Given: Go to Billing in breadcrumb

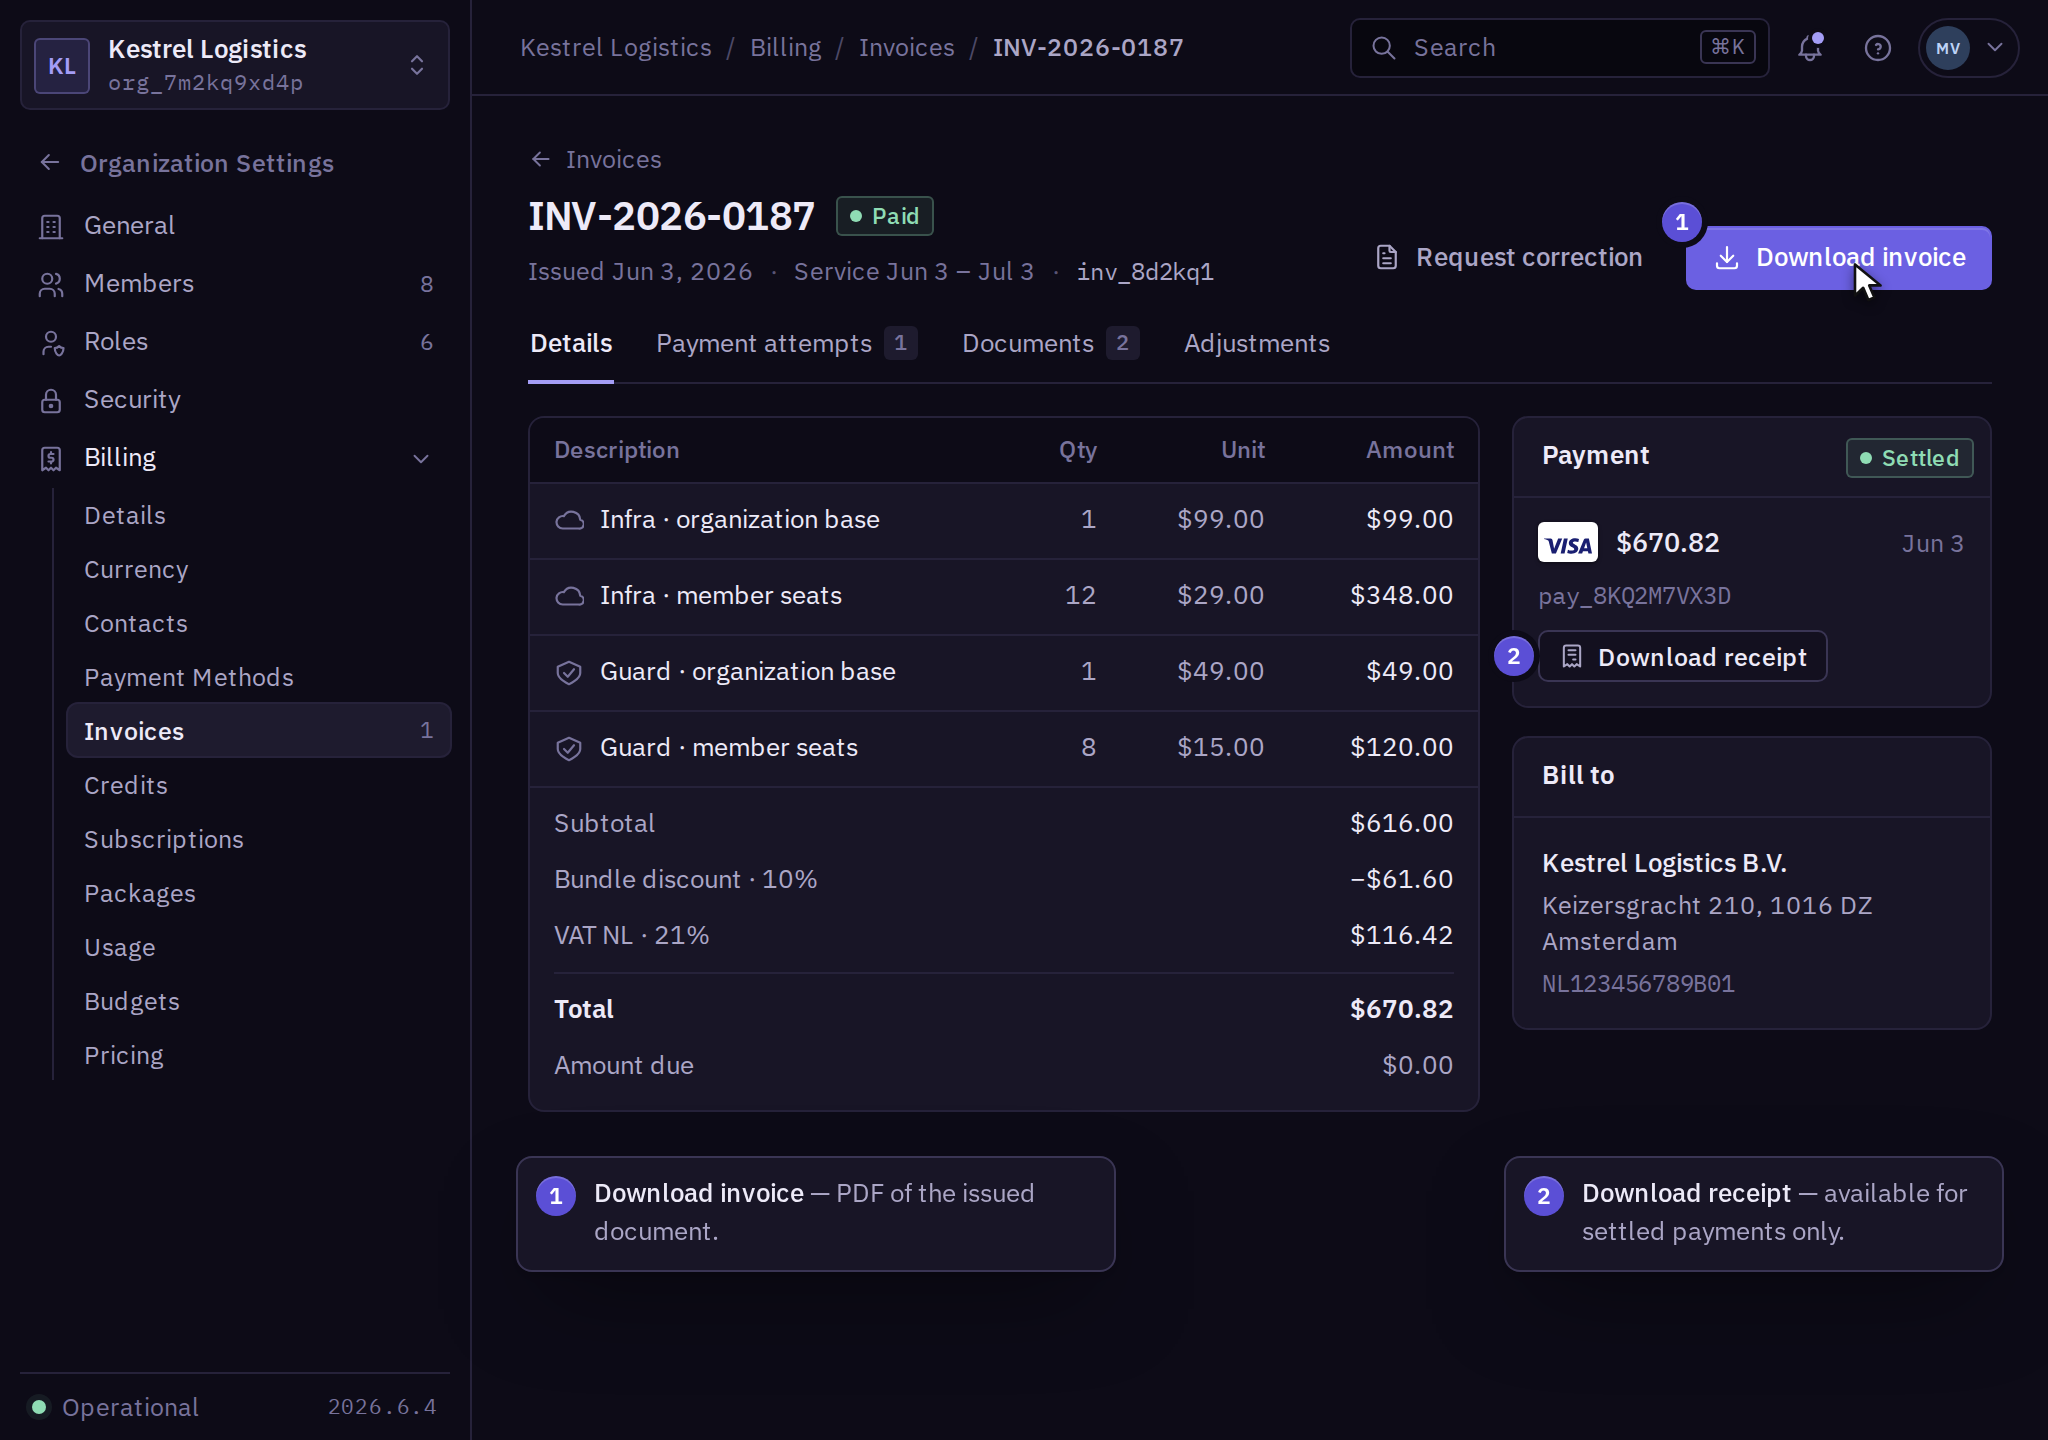Looking at the screenshot, I should click(x=786, y=48).
